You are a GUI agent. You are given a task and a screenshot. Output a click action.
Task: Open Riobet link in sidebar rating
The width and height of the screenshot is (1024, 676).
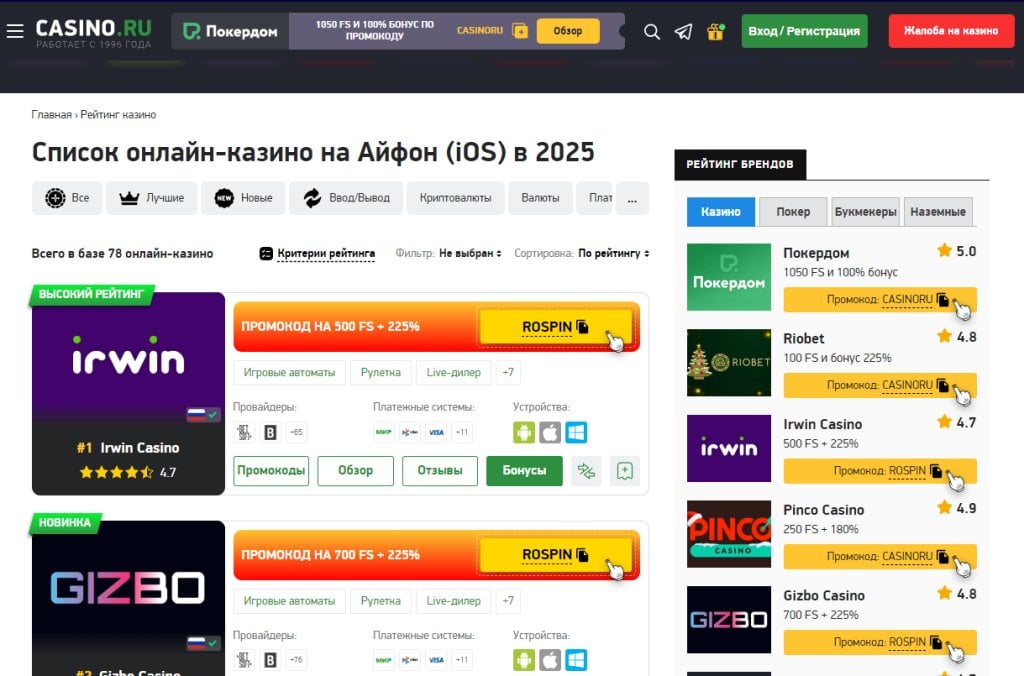803,338
